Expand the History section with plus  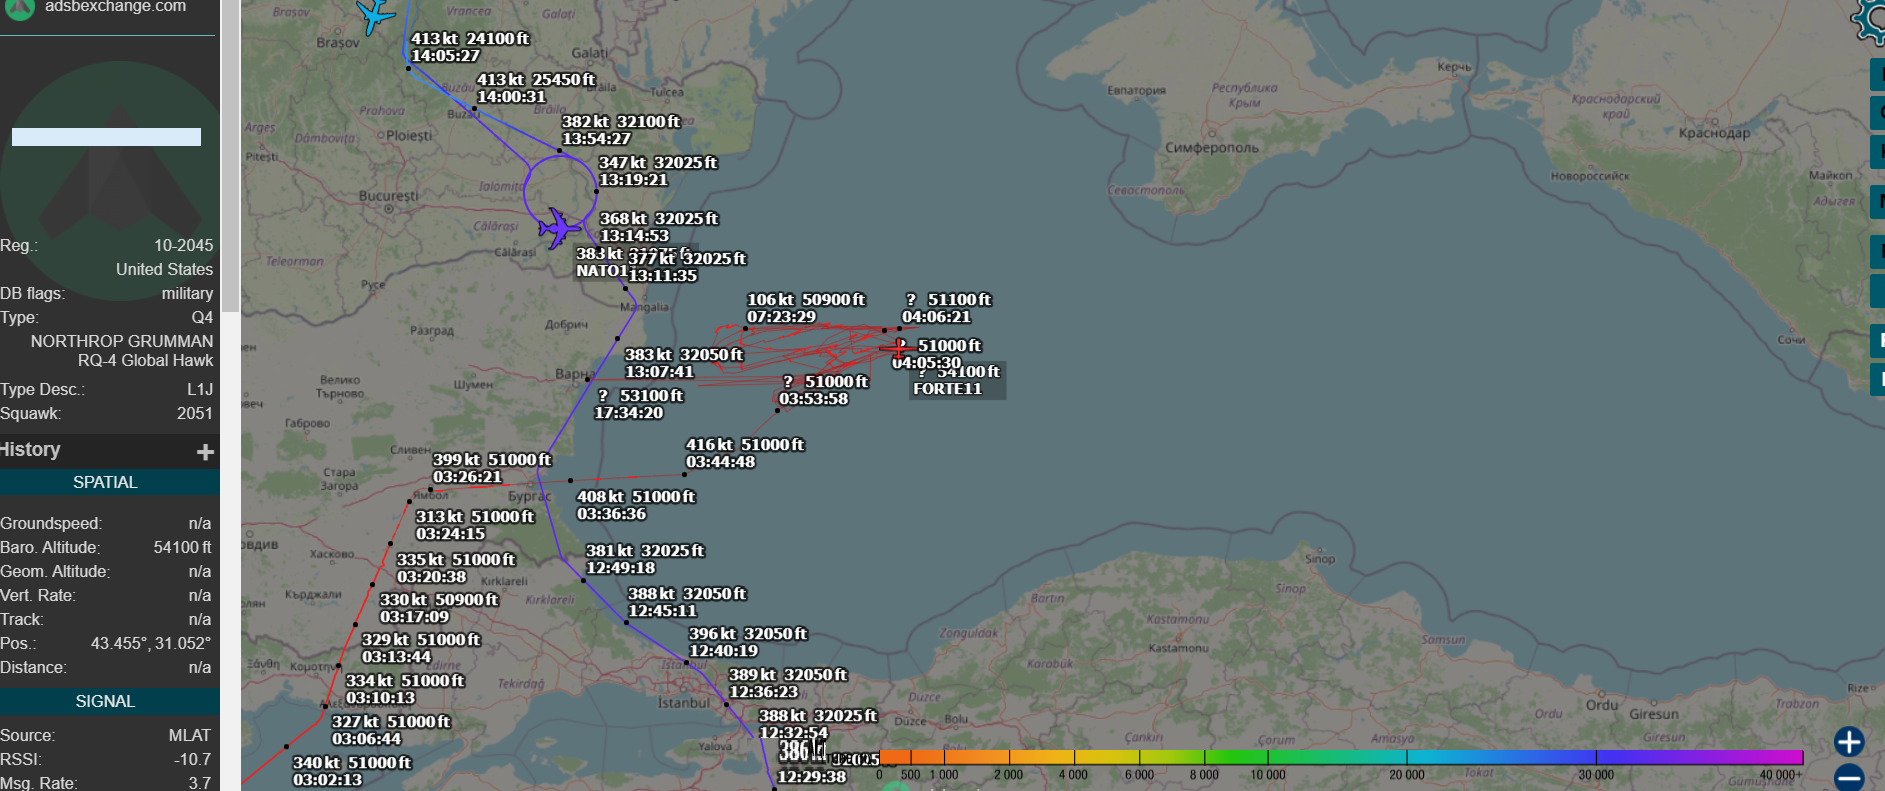coord(205,452)
